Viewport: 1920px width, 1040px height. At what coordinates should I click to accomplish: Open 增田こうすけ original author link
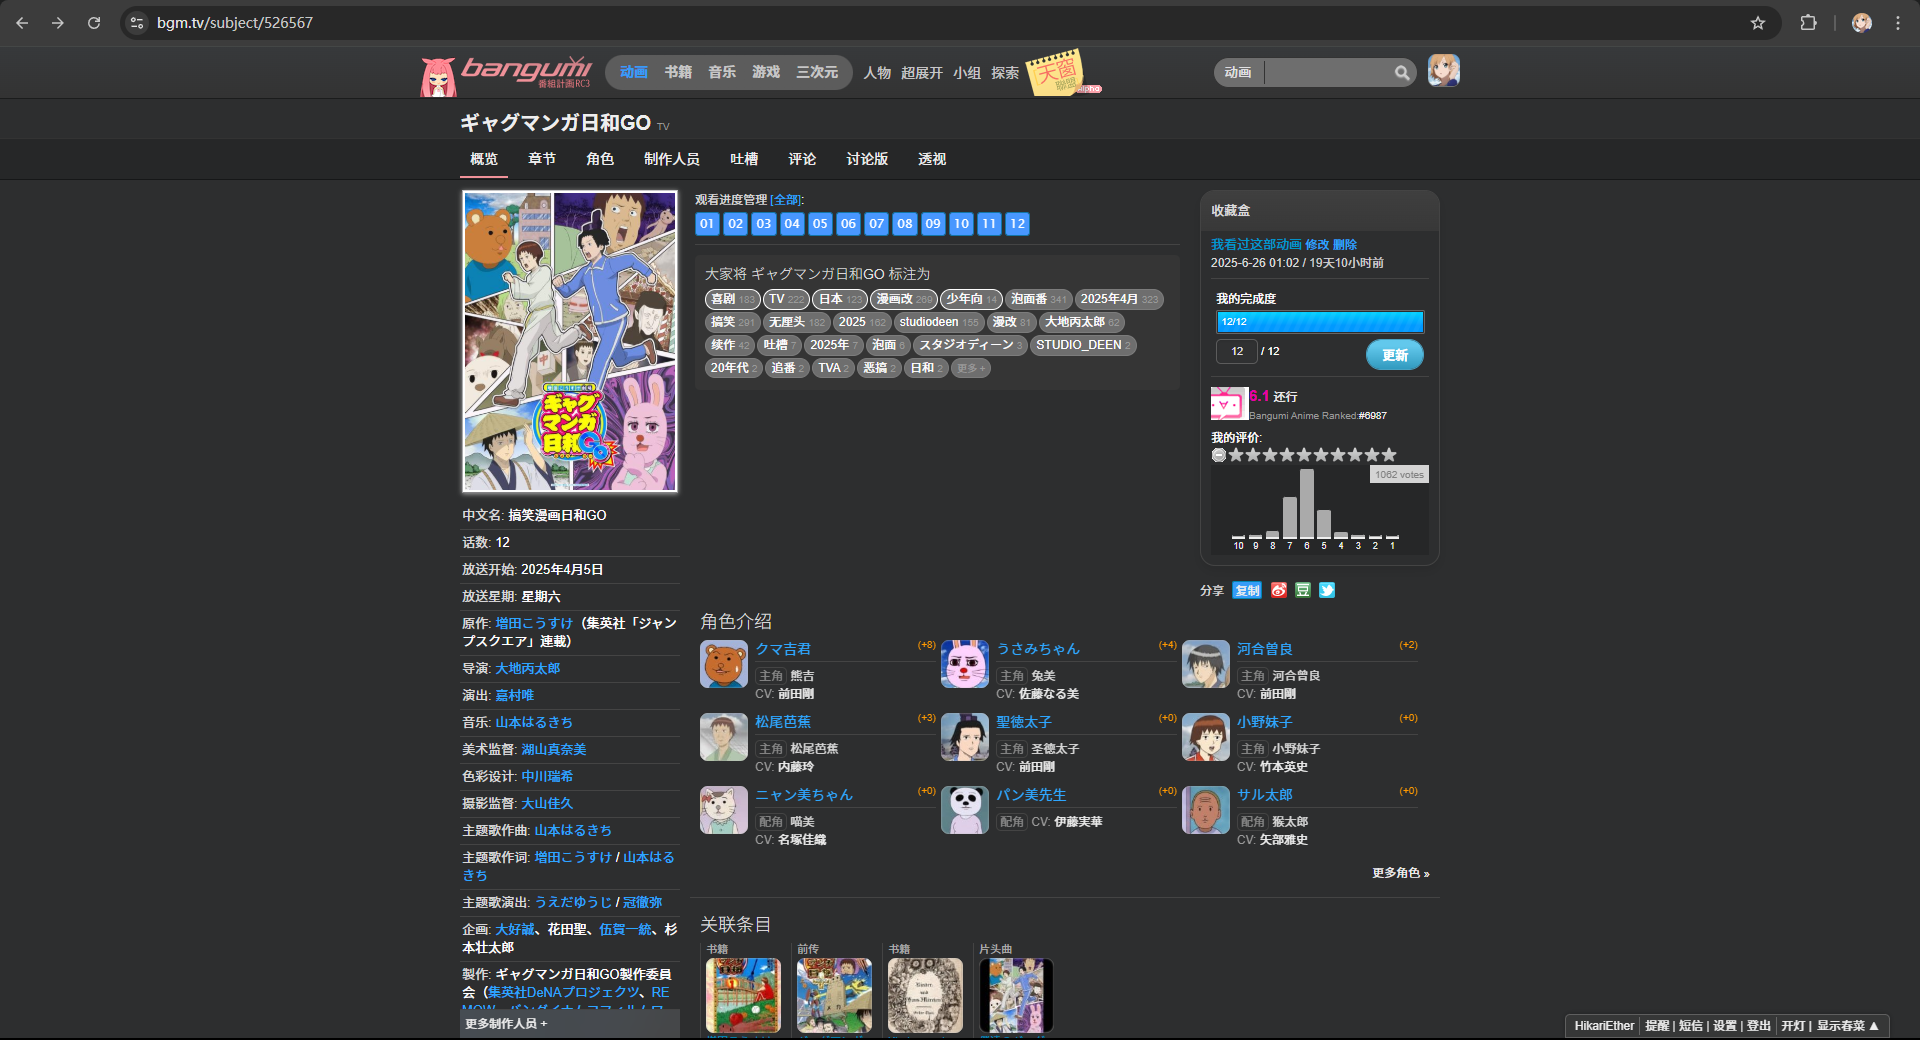(534, 623)
